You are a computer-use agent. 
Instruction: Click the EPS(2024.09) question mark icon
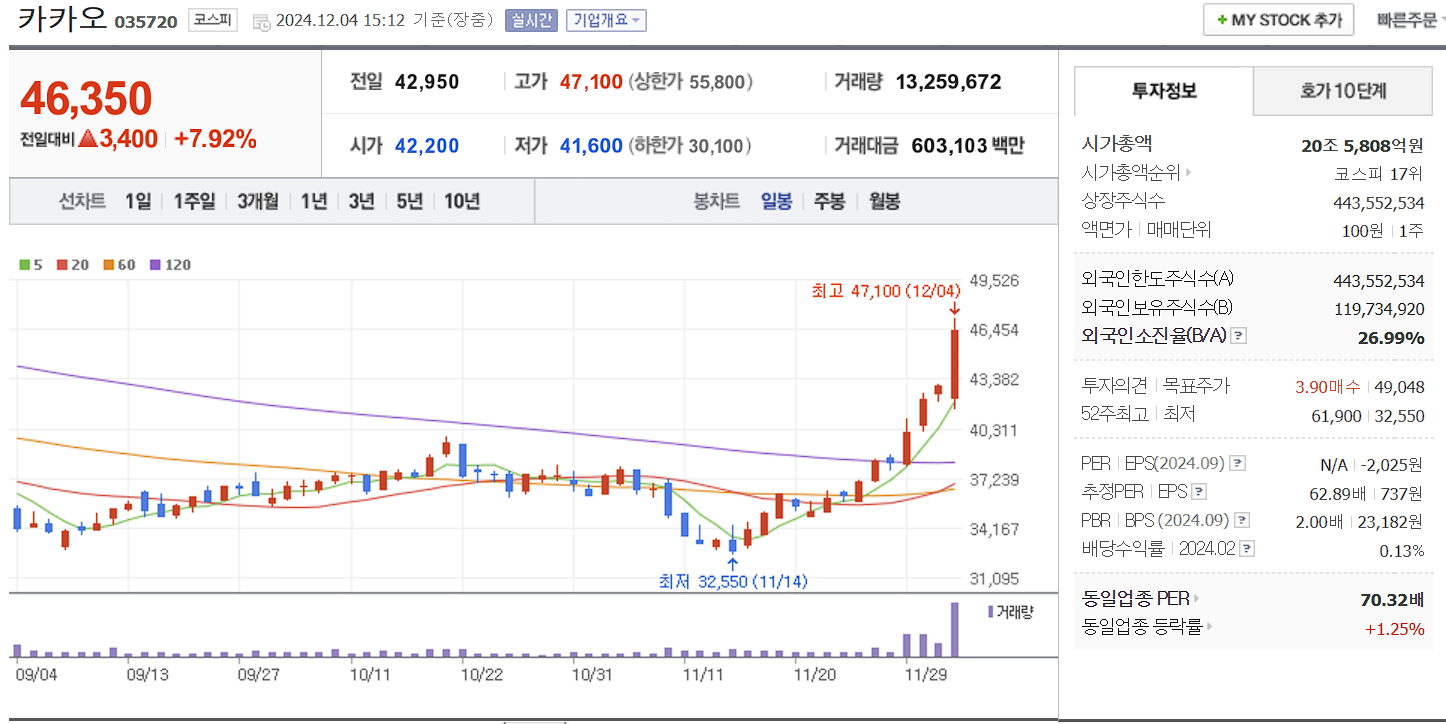(x=1240, y=463)
